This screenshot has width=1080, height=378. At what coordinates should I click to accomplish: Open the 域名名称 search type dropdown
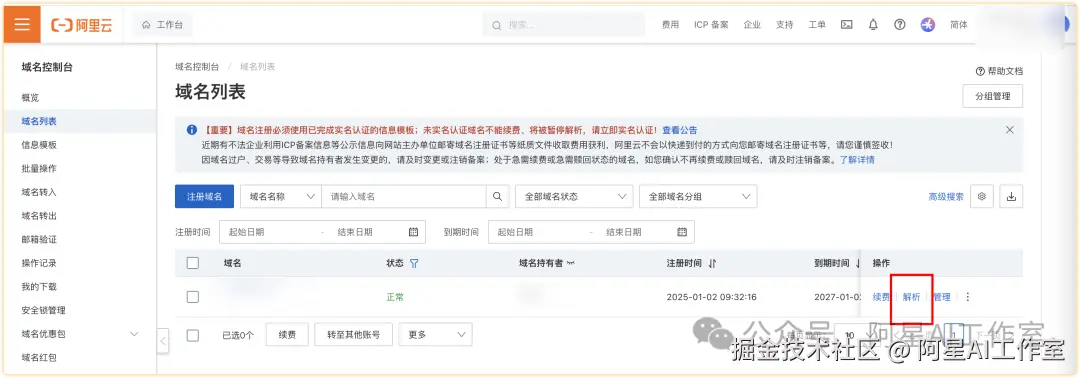click(280, 196)
